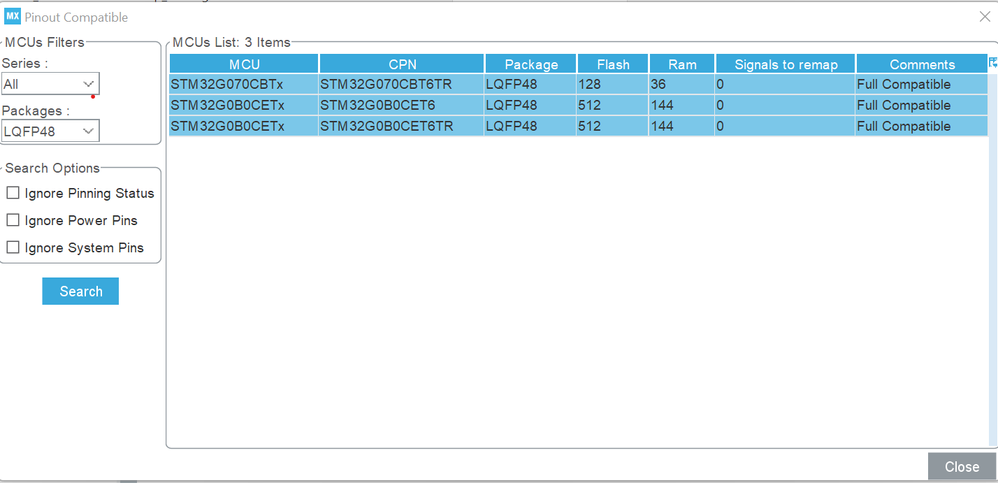Sort list by Flash column header
998x483 pixels.
click(613, 64)
